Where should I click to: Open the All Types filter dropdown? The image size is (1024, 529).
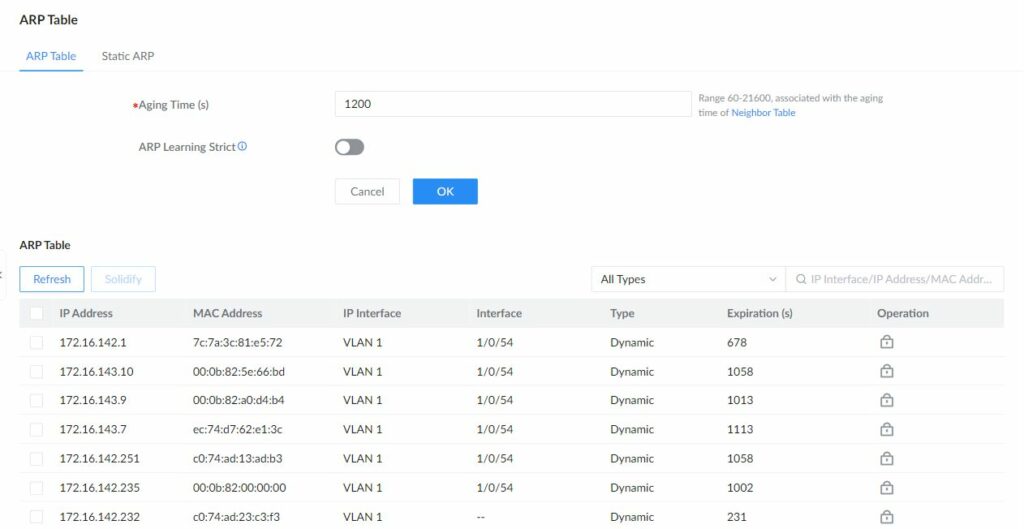point(688,279)
